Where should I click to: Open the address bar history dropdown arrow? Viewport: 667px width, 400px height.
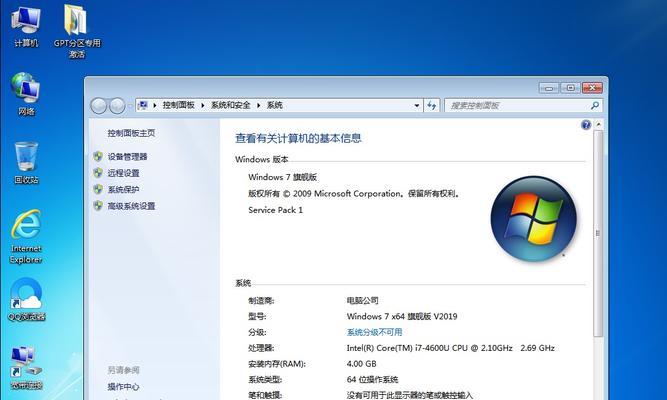click(x=417, y=106)
